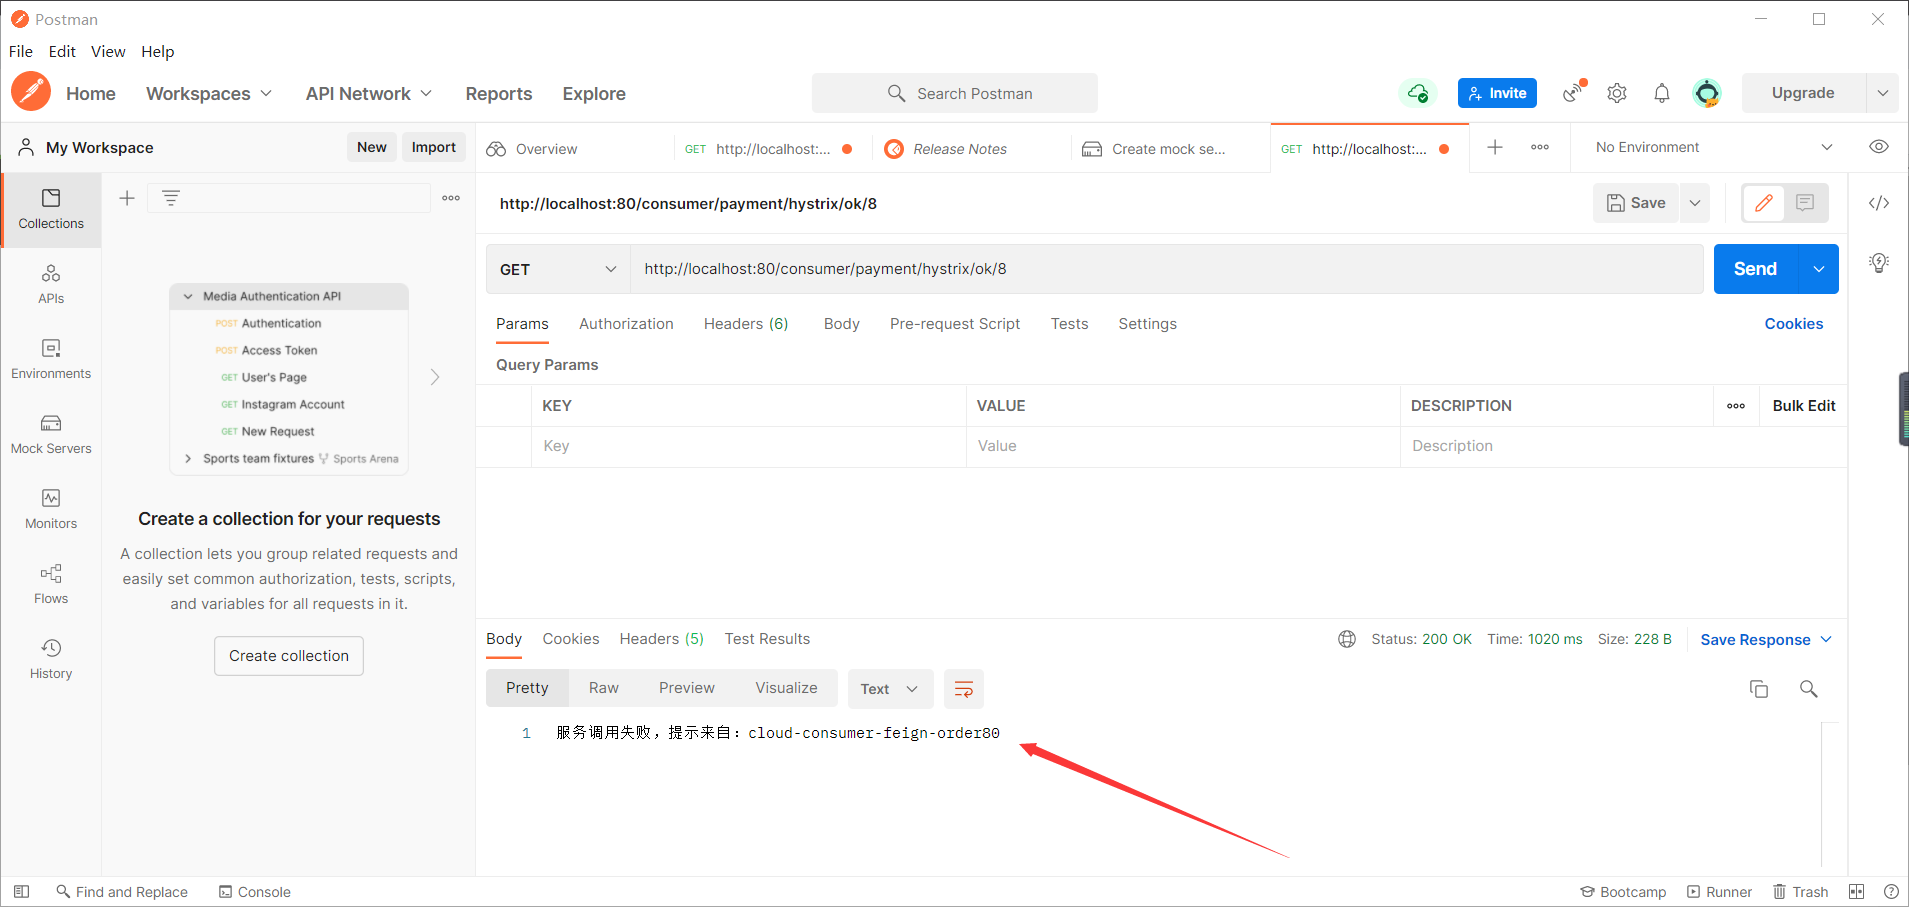Toggle response line wrap icon

coord(964,689)
